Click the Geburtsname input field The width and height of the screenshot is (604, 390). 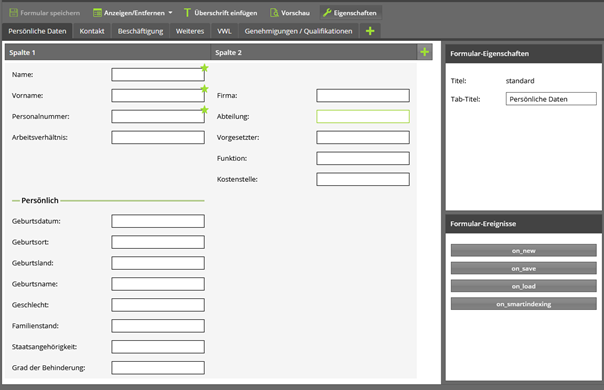pos(158,284)
